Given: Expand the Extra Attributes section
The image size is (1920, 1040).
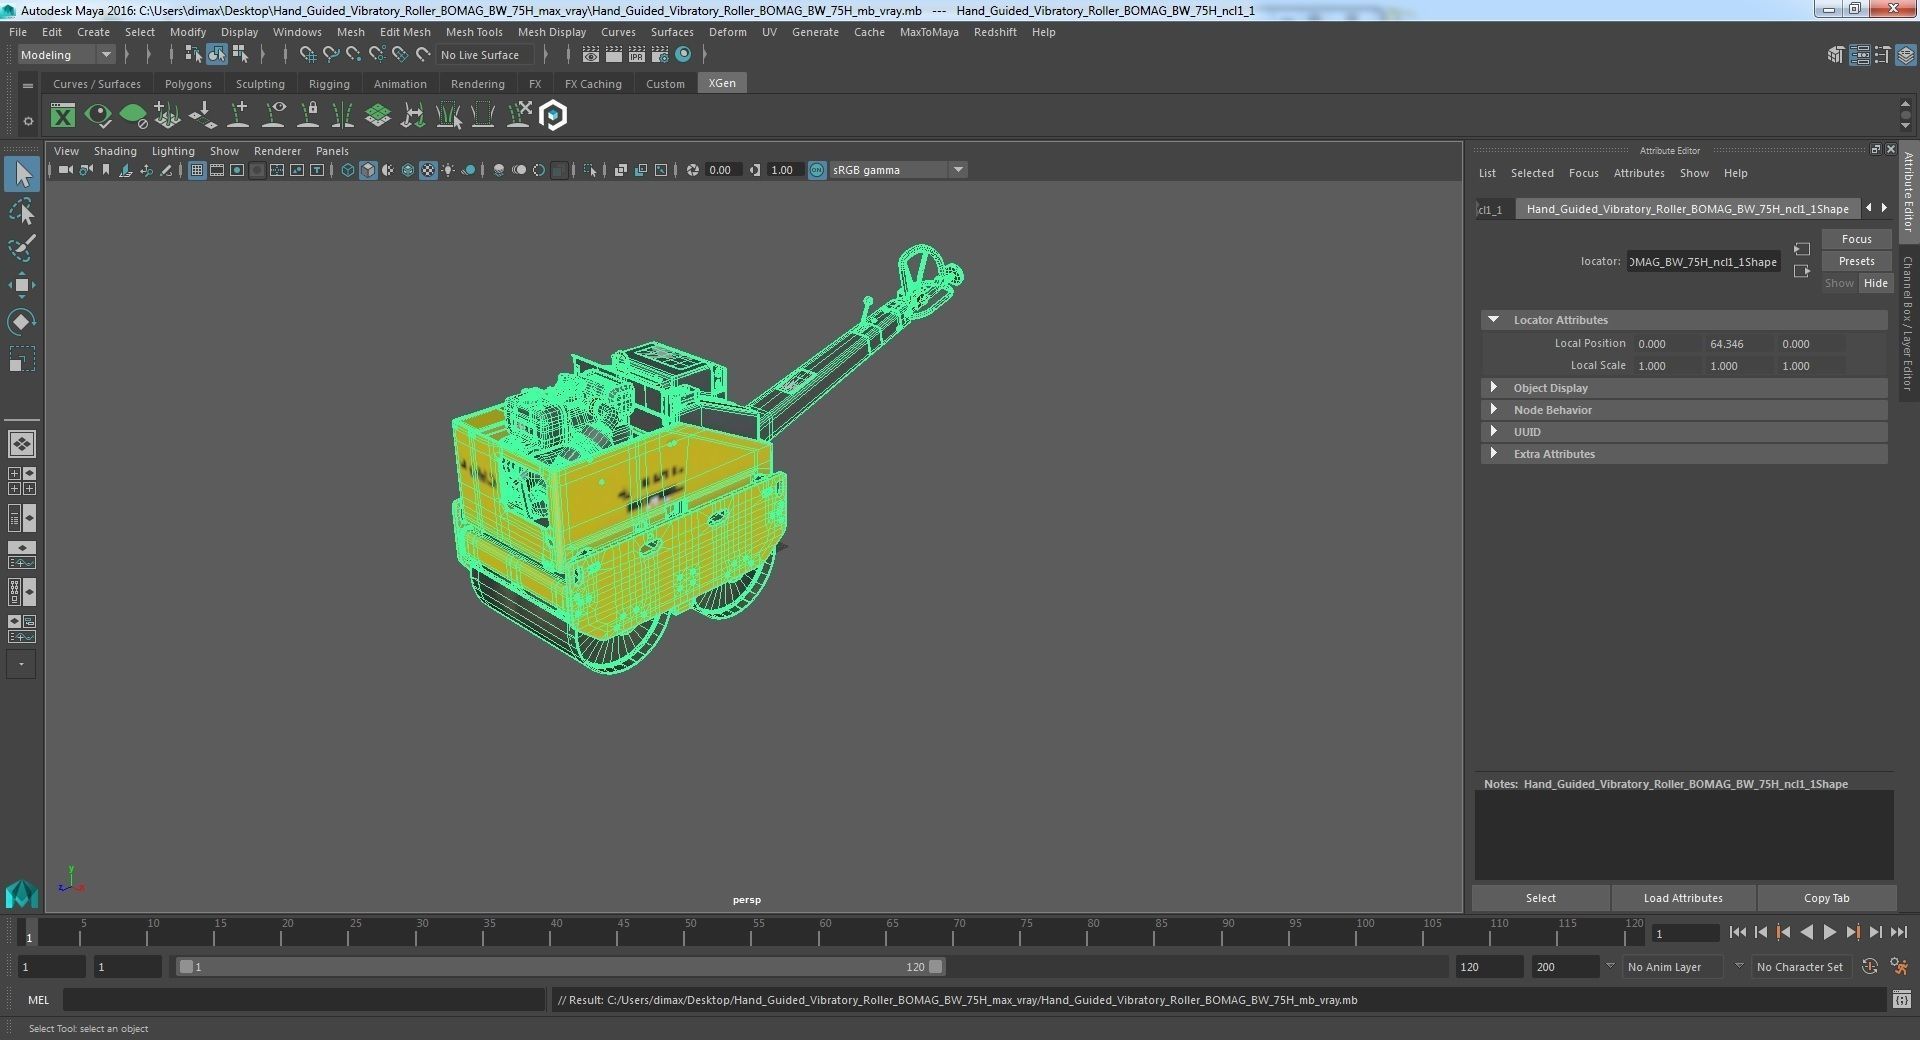Looking at the screenshot, I should [x=1494, y=454].
